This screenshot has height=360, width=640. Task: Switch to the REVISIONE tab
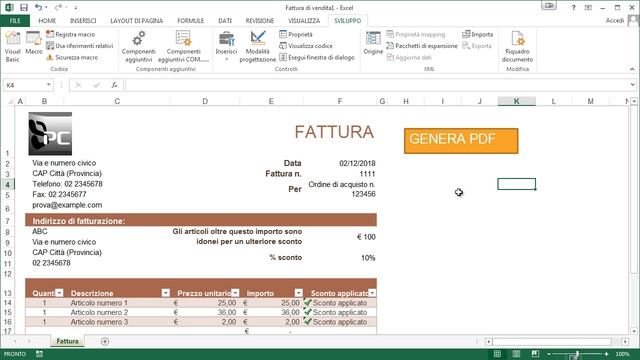click(x=260, y=20)
